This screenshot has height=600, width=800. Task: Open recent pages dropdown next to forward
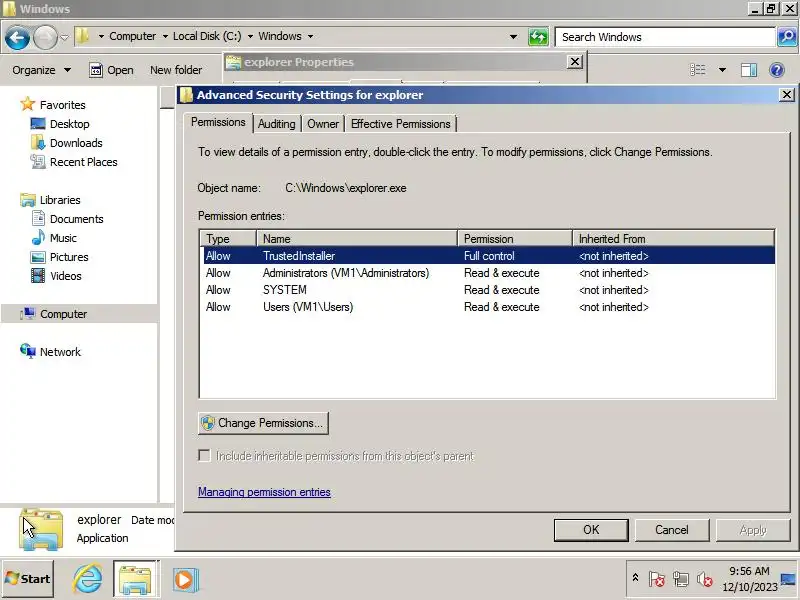point(64,37)
